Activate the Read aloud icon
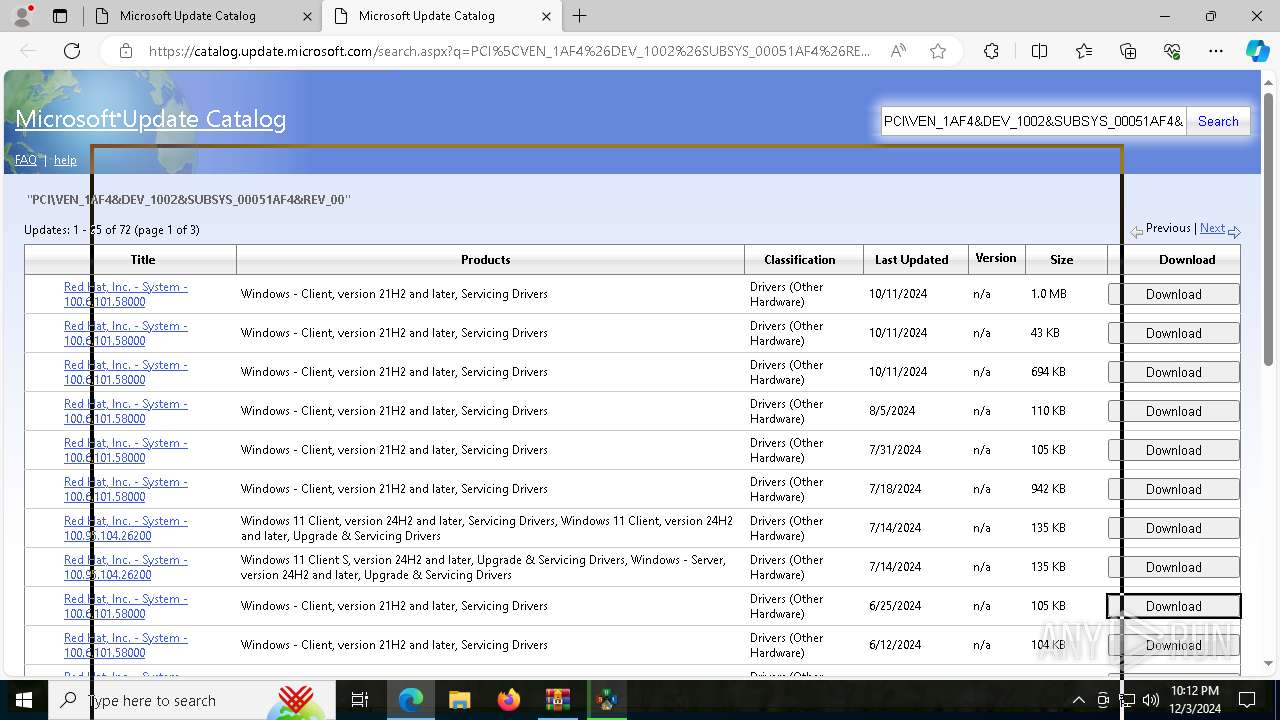 [898, 51]
